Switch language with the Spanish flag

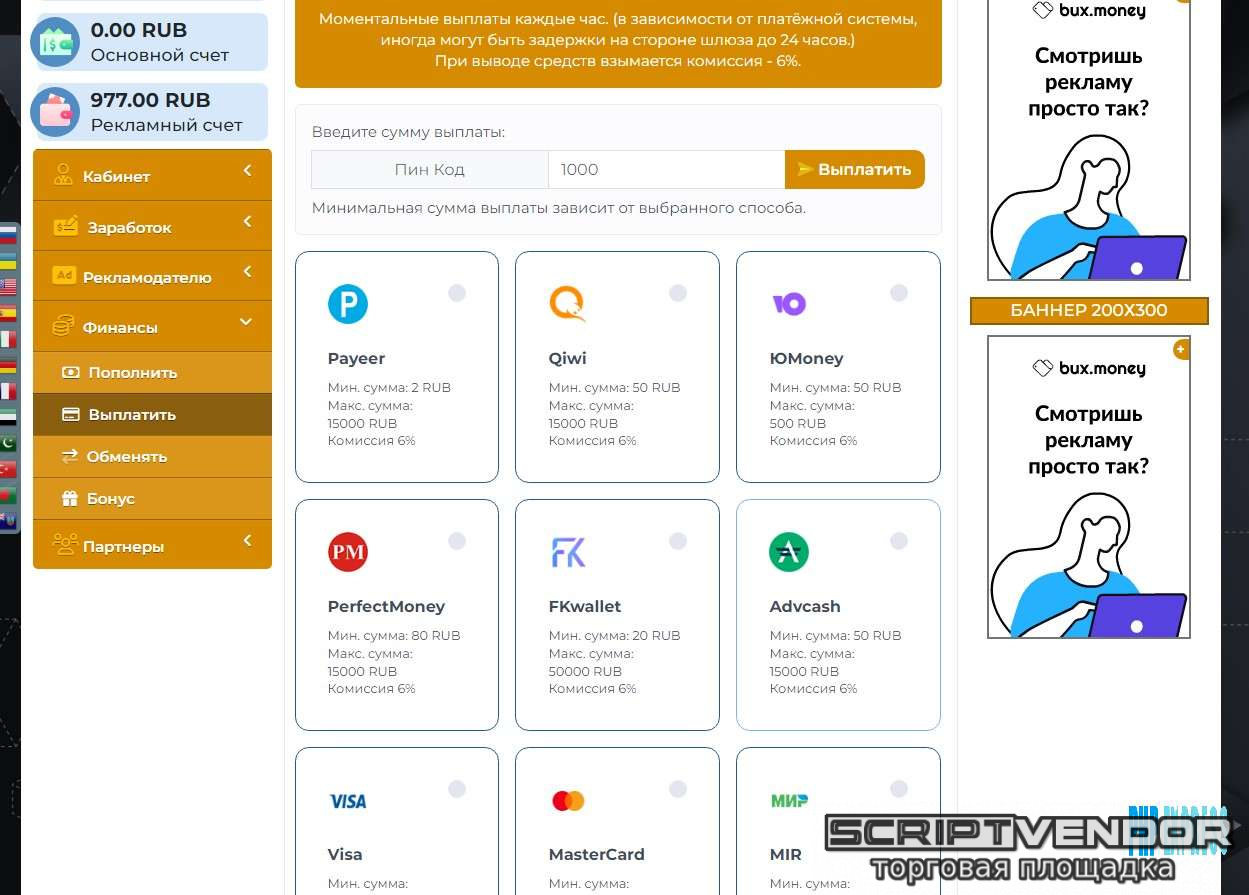tap(8, 313)
